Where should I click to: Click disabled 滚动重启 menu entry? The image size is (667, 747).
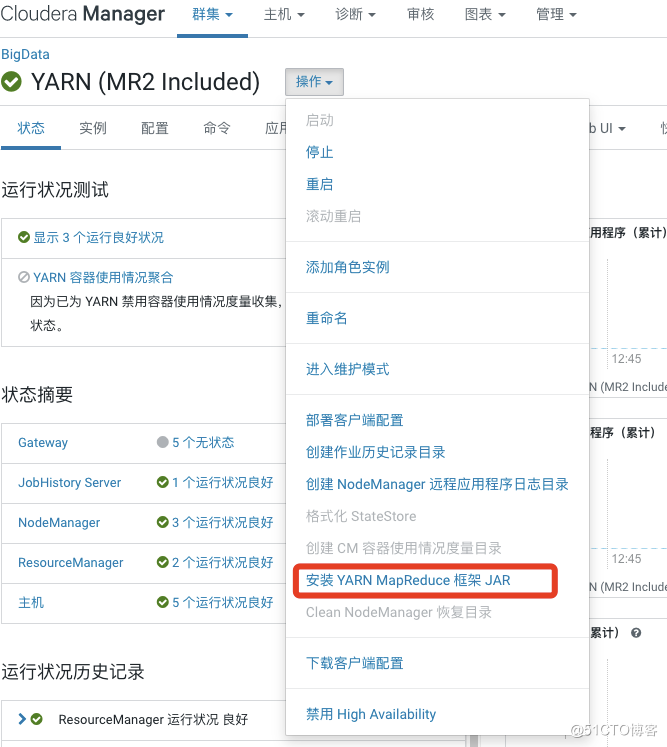click(x=333, y=216)
